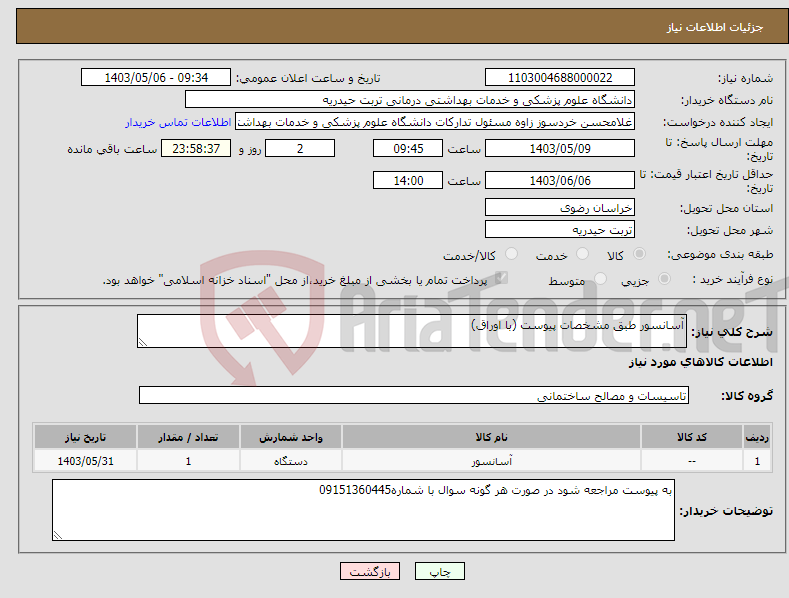Click the price validity time 14:00
Screen dimensions: 789x598
click(408, 180)
